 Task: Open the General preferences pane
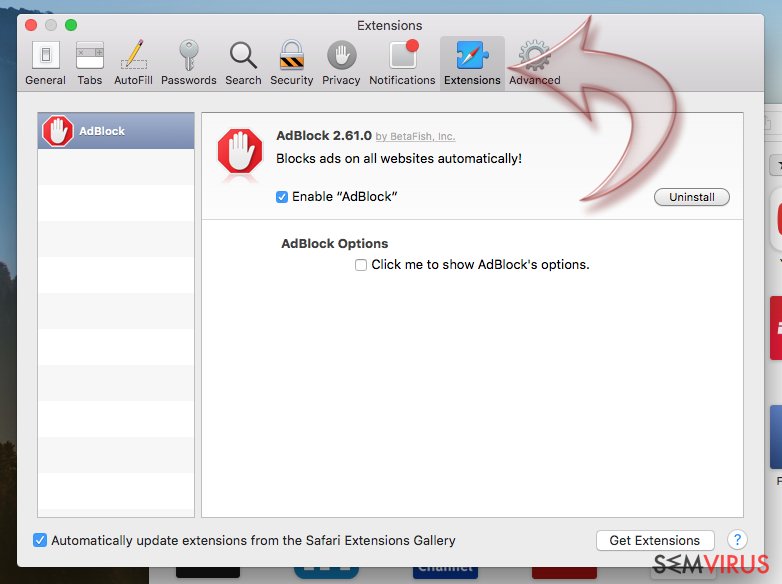point(45,63)
